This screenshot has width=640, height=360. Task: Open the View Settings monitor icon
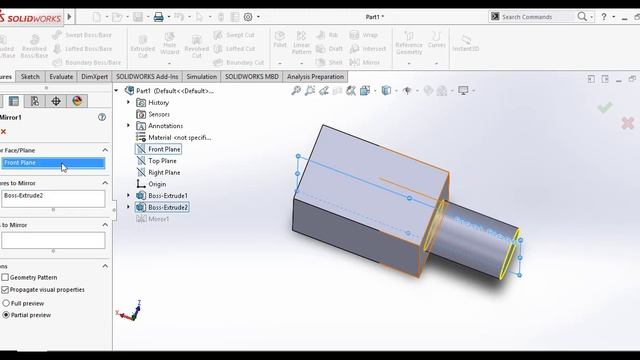pos(463,91)
